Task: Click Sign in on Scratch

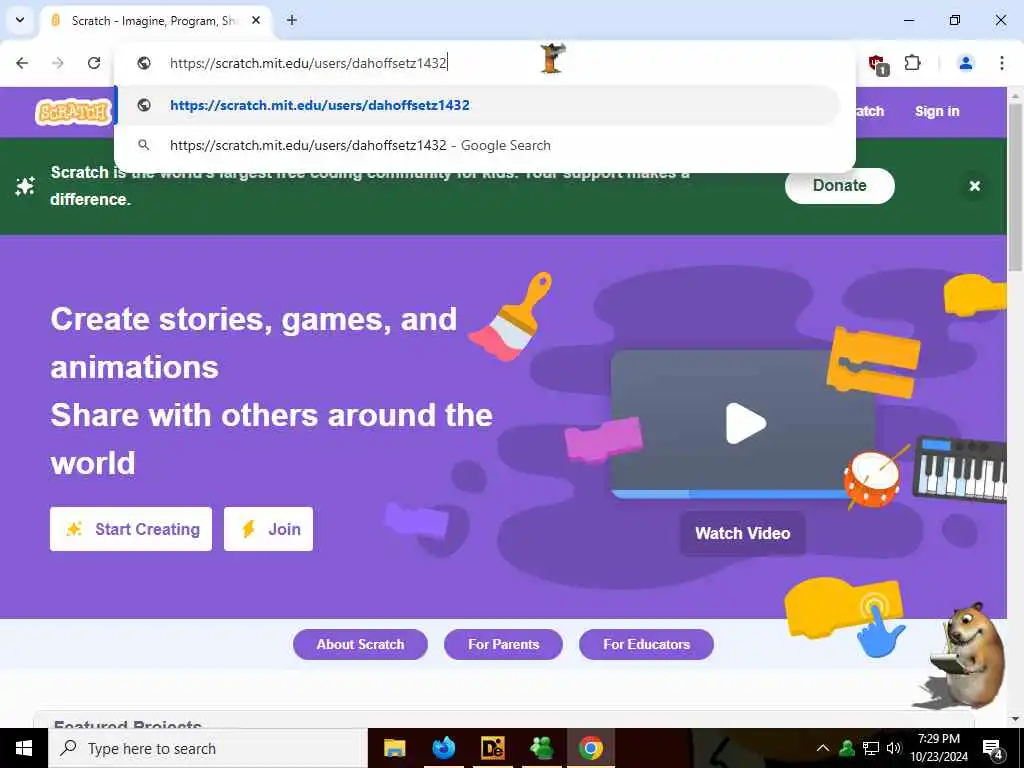Action: [x=937, y=111]
